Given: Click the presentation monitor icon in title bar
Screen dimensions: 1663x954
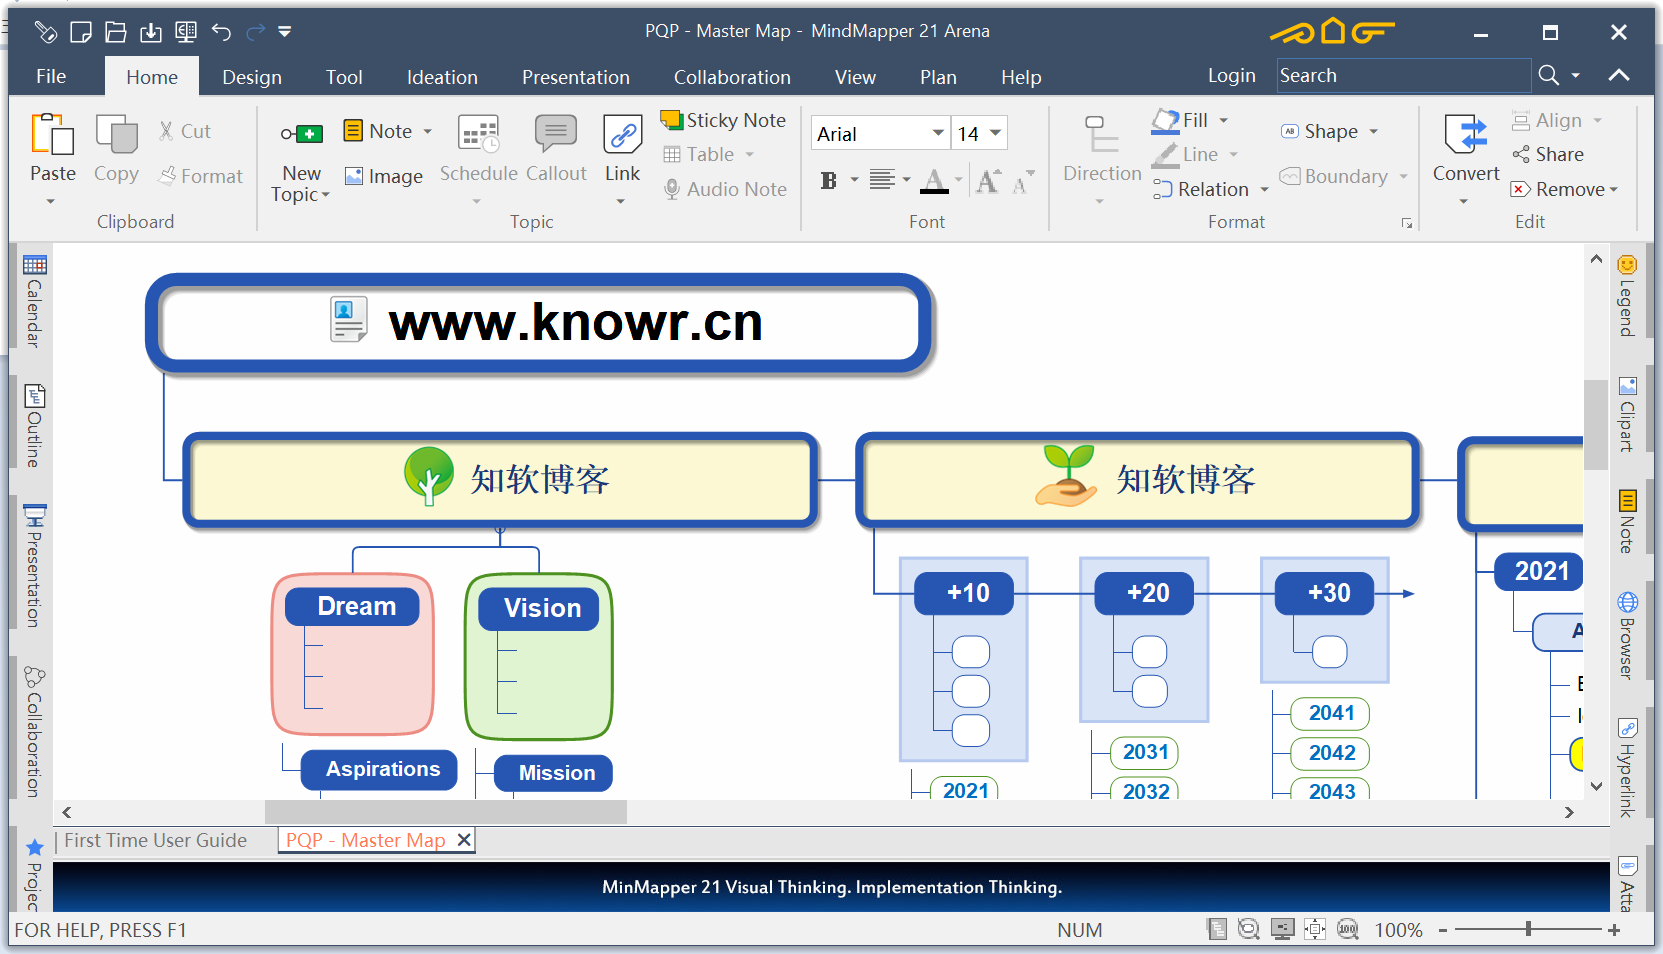Looking at the screenshot, I should point(186,32).
